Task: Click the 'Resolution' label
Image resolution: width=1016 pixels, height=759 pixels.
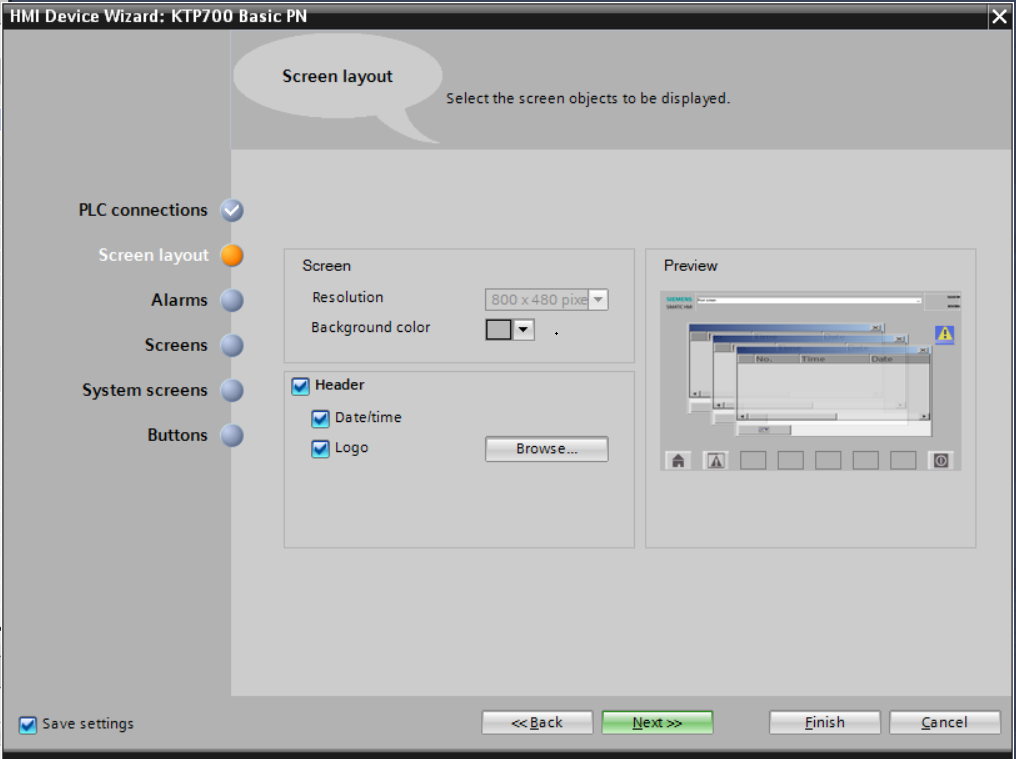Action: pos(347,298)
